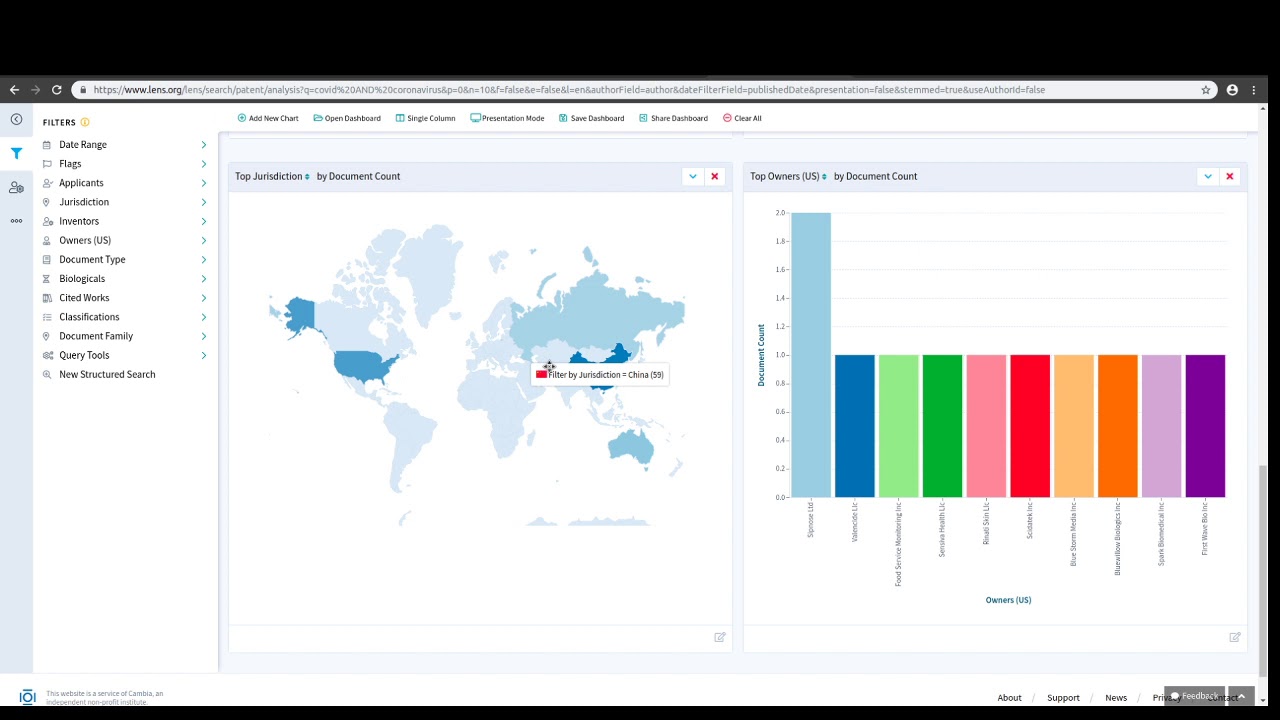Select Save Dashboard in toolbar

pyautogui.click(x=591, y=118)
